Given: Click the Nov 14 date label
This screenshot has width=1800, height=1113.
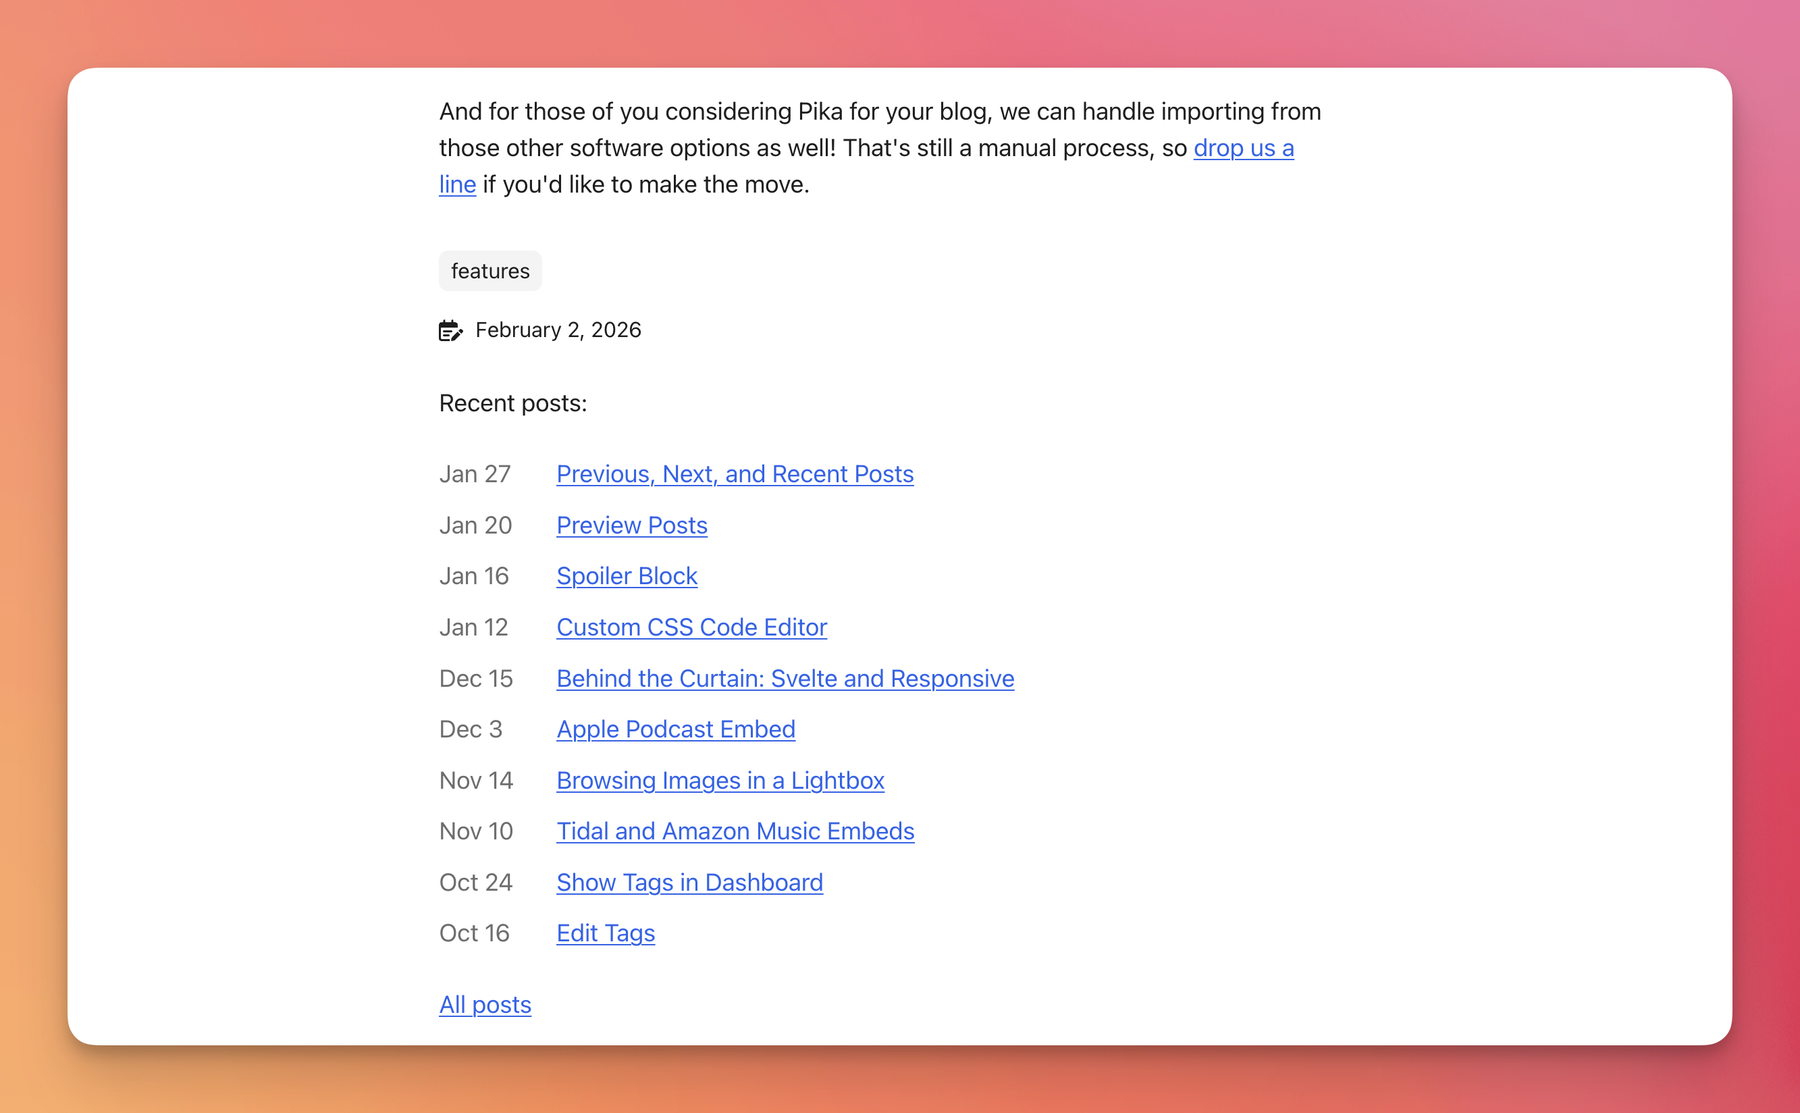Looking at the screenshot, I should click(x=476, y=780).
